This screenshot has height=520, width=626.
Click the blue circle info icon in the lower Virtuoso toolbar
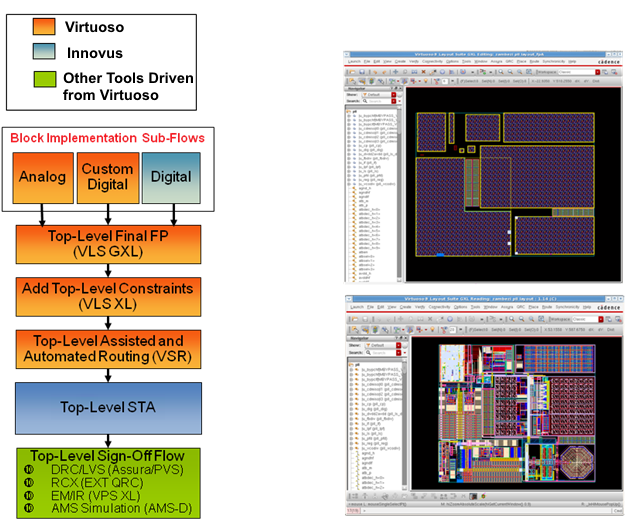point(450,319)
